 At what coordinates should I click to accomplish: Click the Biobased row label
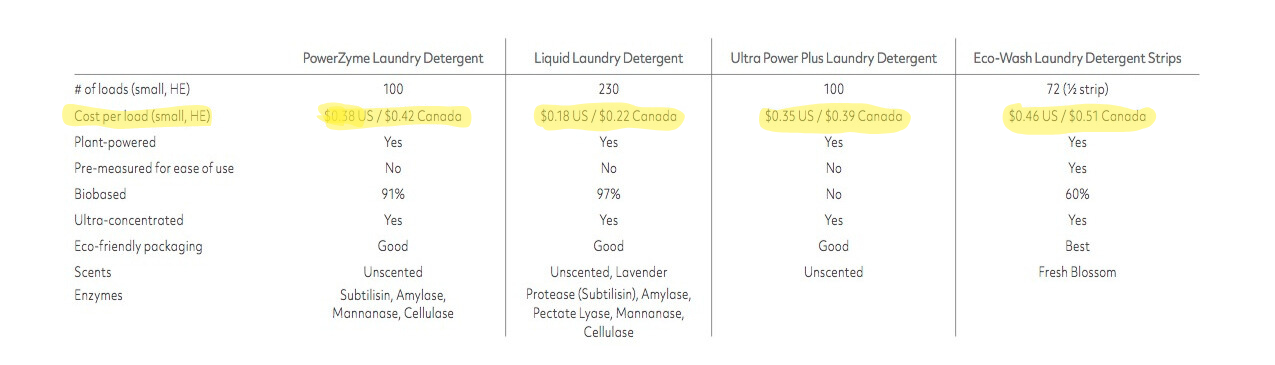click(x=100, y=194)
